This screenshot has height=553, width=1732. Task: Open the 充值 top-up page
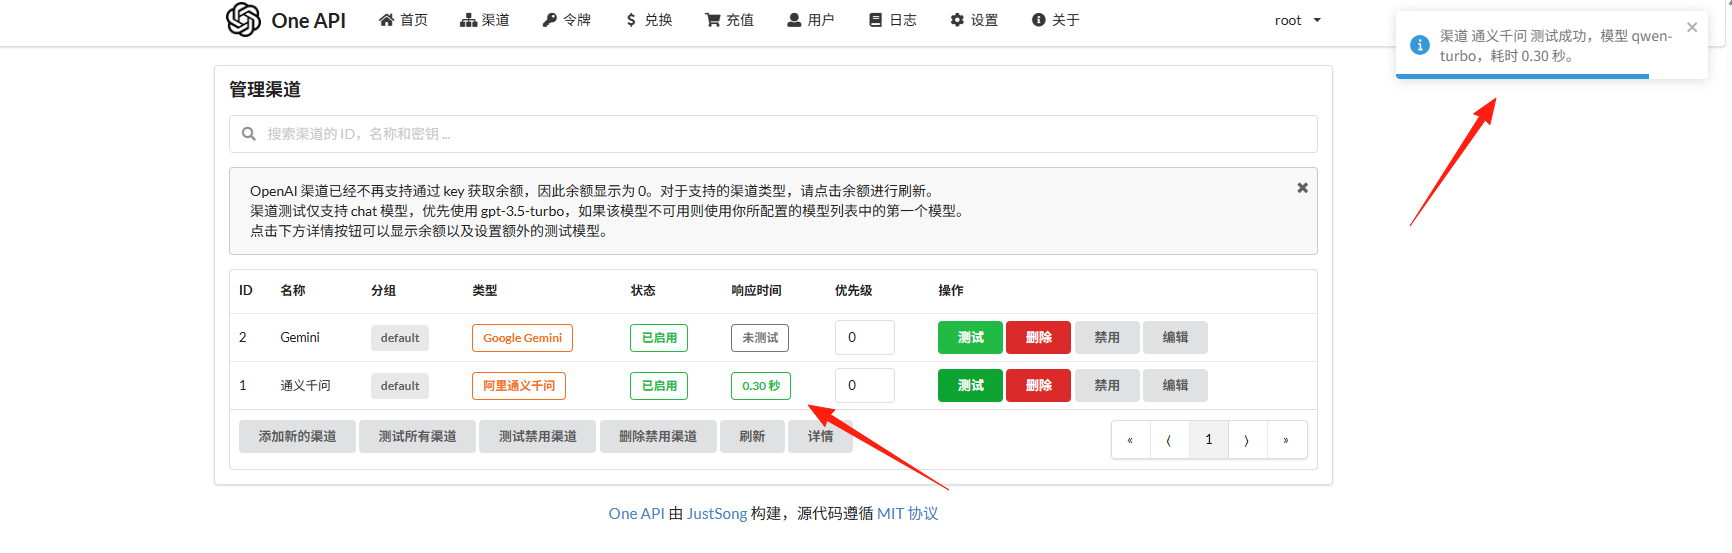[x=730, y=20]
